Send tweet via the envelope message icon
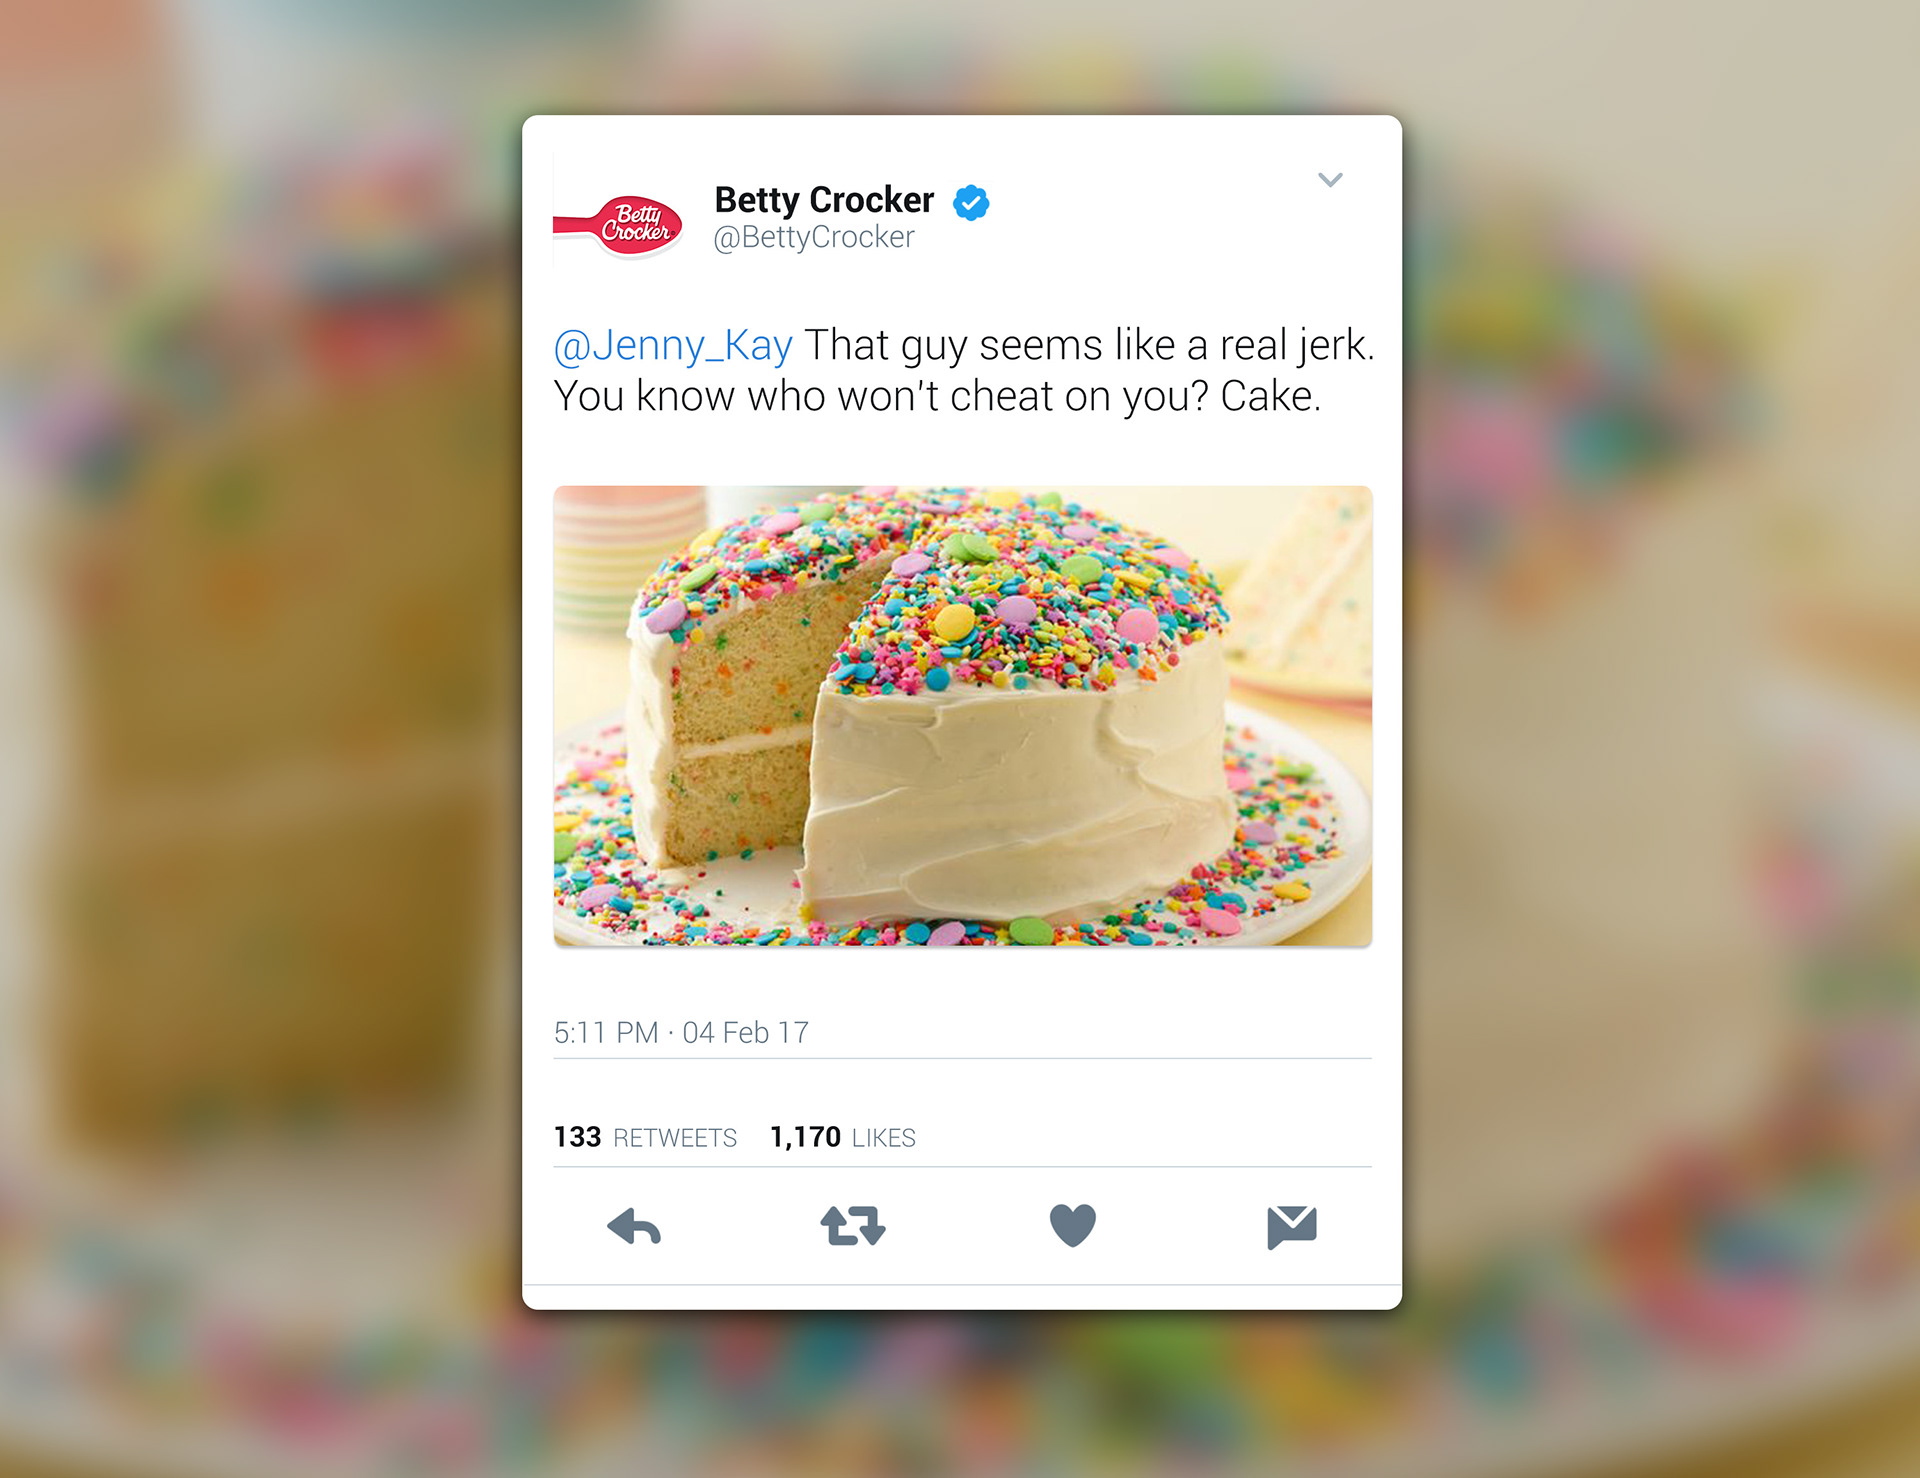Viewport: 1920px width, 1478px height. (1292, 1227)
